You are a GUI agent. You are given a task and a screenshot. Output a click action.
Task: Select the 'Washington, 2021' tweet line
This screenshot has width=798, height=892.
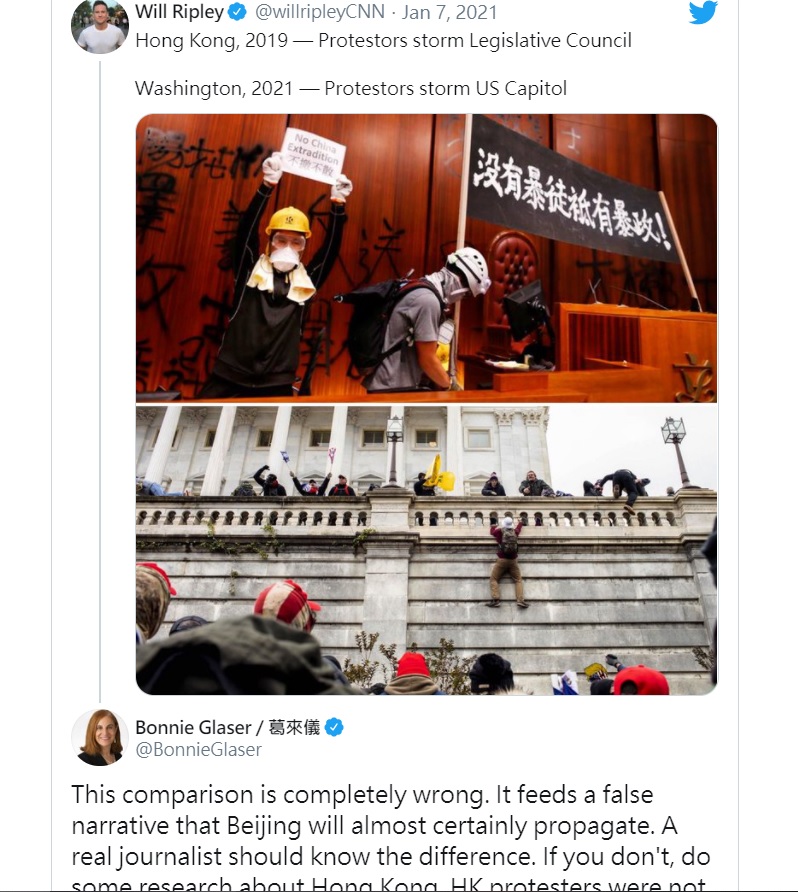pyautogui.click(x=351, y=88)
